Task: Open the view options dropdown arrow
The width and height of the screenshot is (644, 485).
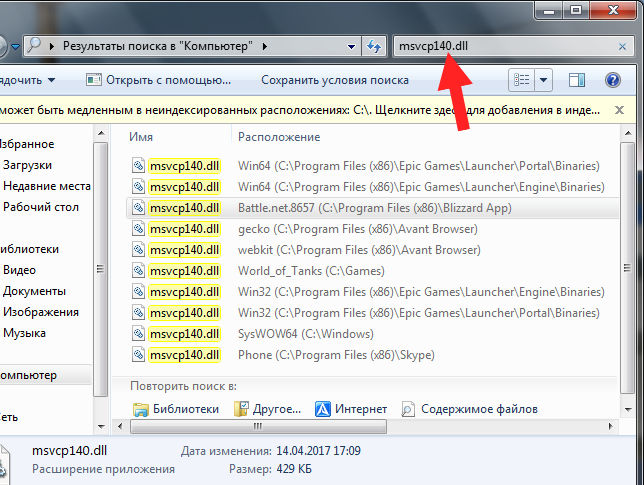Action: click(x=543, y=80)
